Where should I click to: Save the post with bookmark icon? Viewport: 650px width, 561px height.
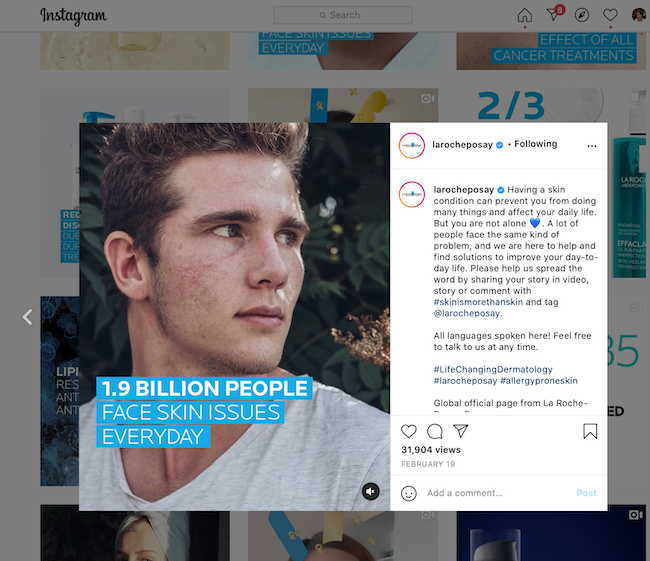pos(590,431)
